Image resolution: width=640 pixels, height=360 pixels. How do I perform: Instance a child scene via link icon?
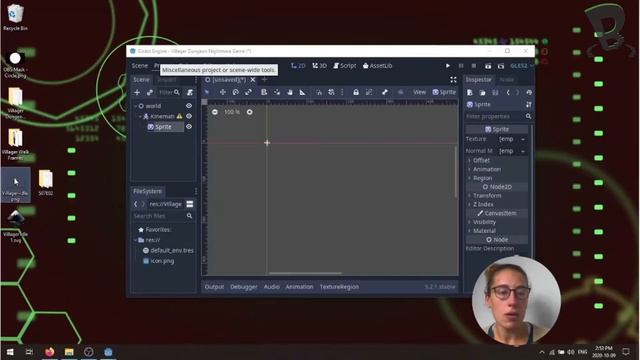150,93
